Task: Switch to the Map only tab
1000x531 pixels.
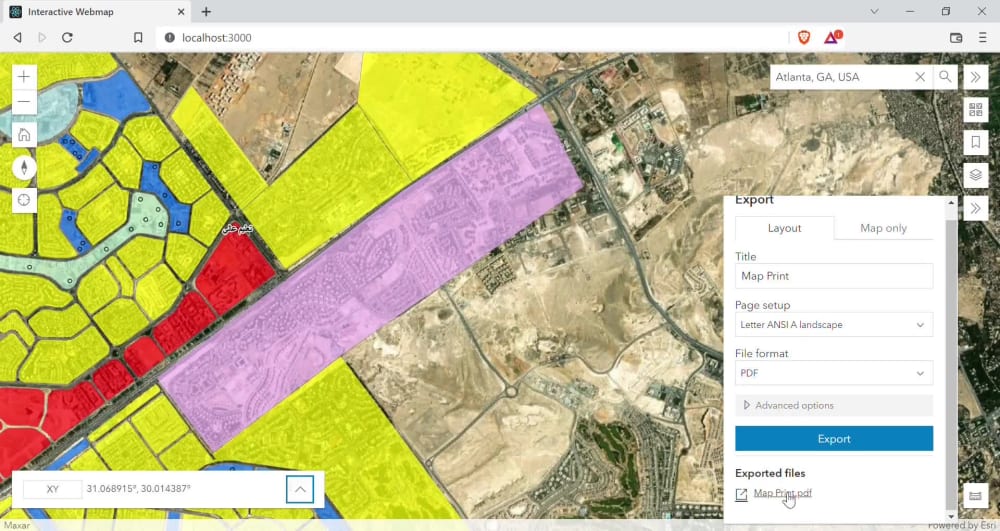Action: click(x=883, y=228)
